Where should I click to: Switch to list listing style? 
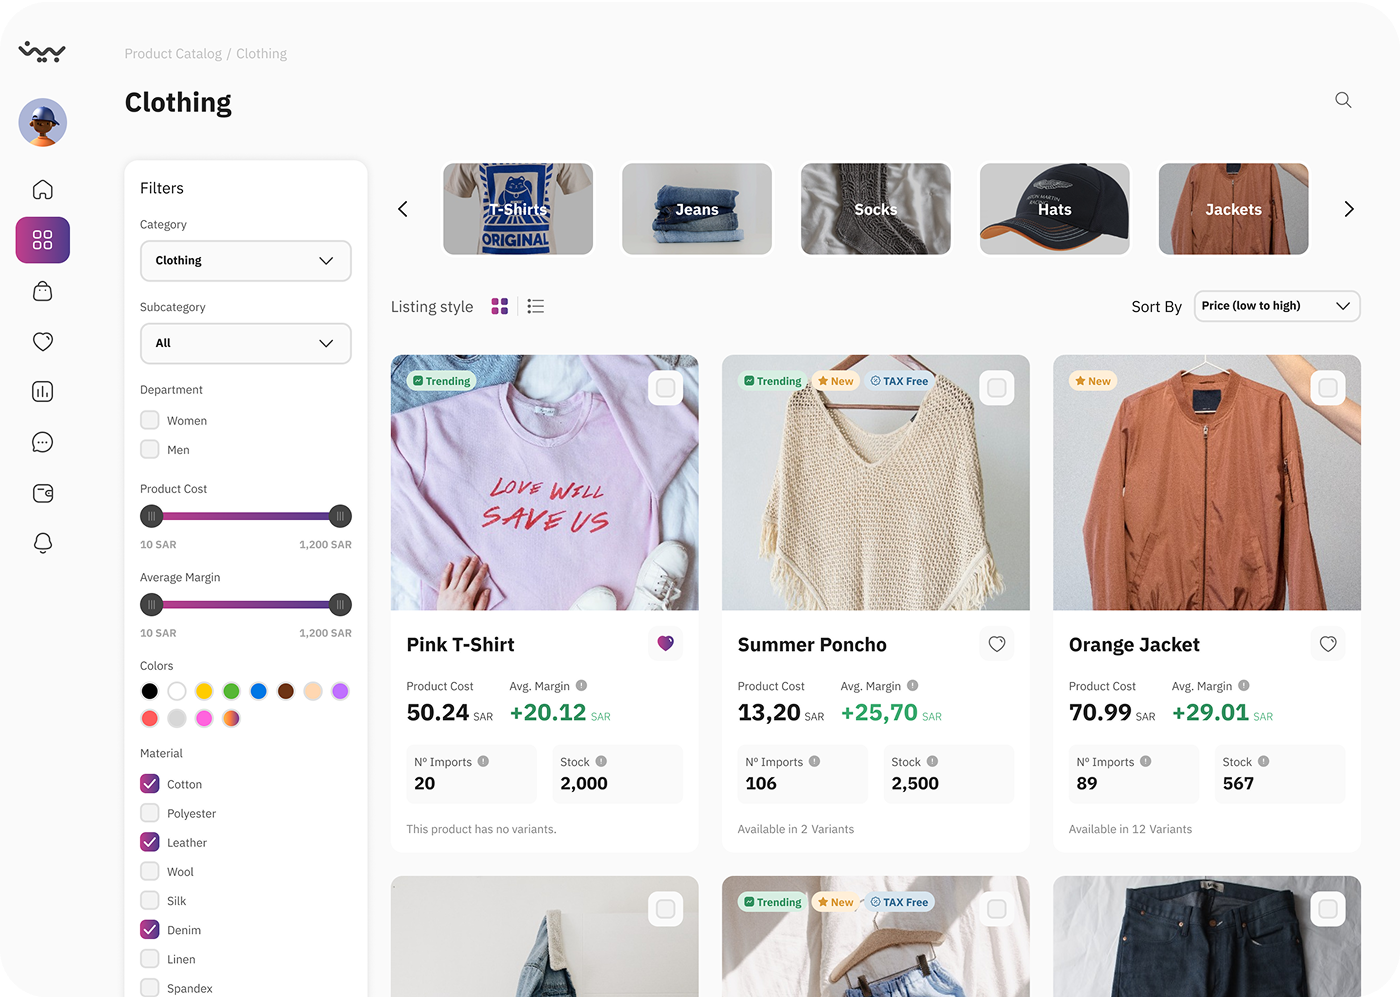(x=536, y=306)
